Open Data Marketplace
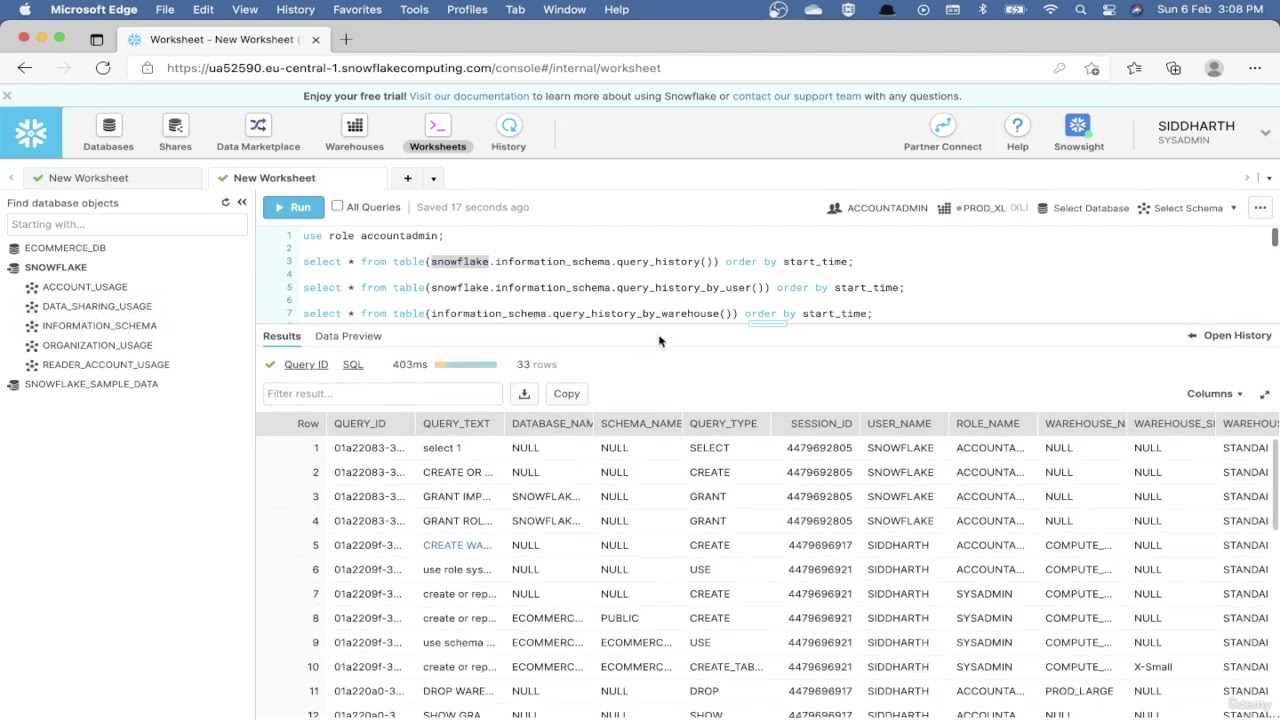1280x720 pixels. click(258, 133)
